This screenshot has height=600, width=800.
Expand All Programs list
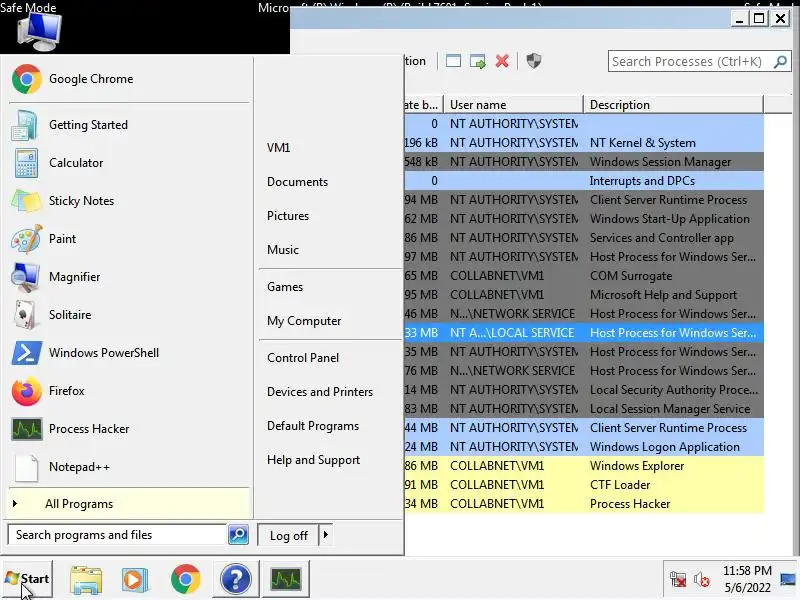coord(129,504)
